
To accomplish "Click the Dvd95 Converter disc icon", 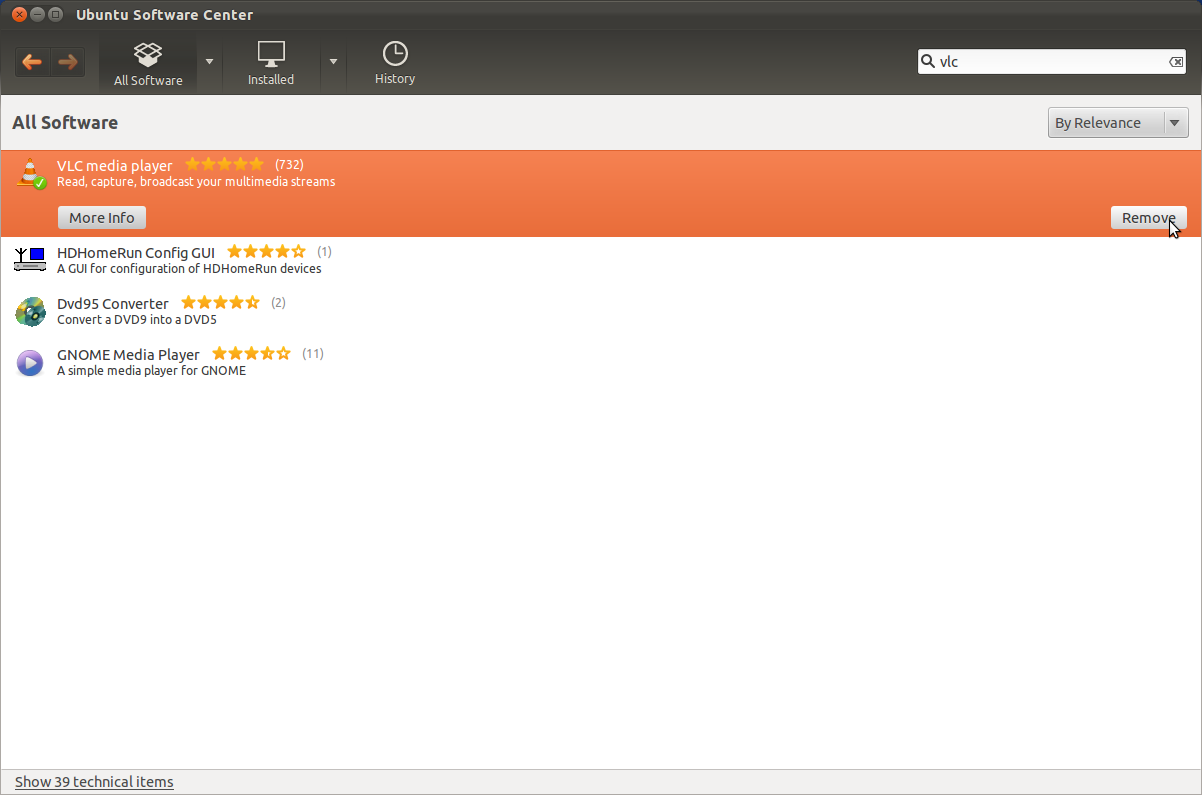I will [31, 311].
